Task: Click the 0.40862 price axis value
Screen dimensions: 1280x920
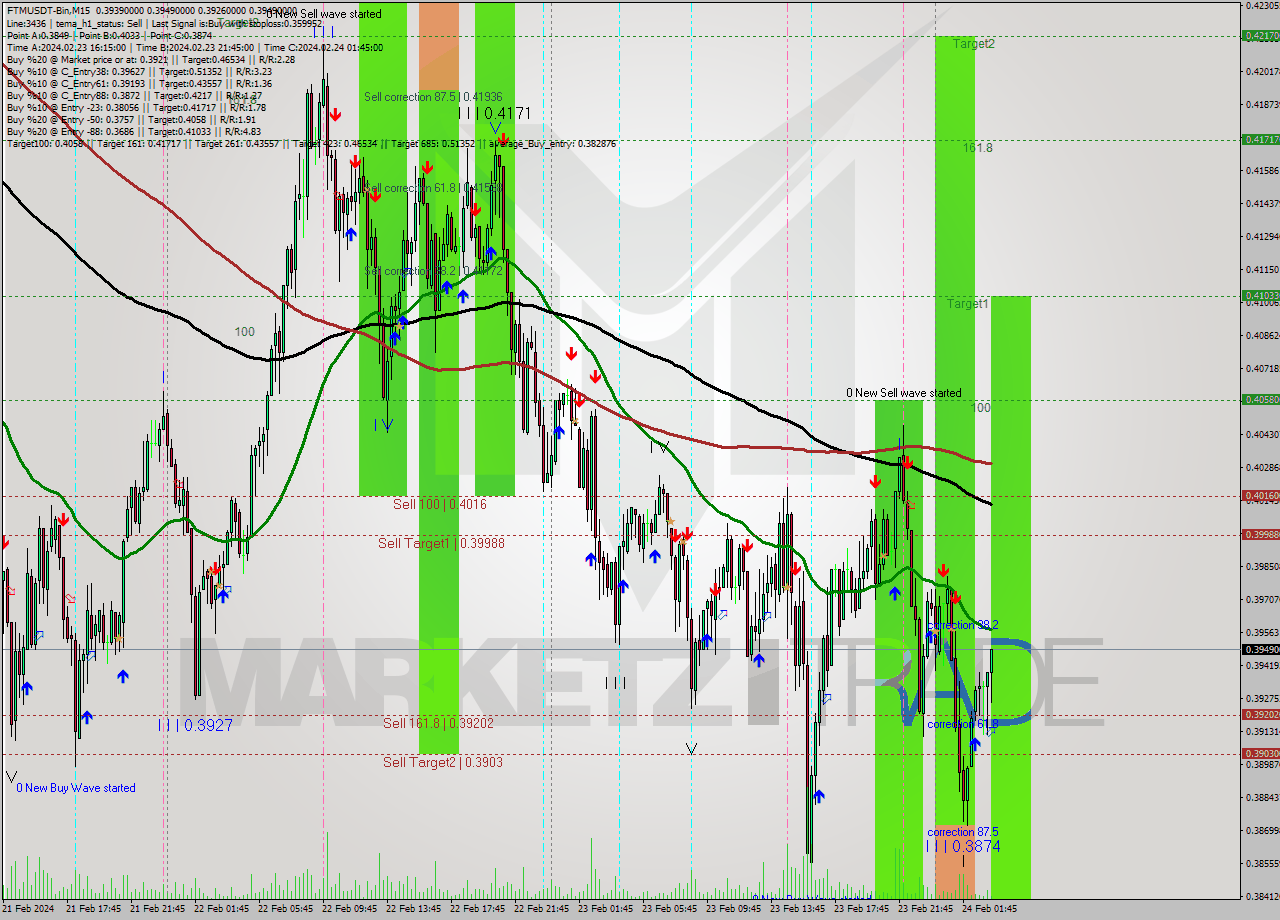Action: click(1262, 336)
